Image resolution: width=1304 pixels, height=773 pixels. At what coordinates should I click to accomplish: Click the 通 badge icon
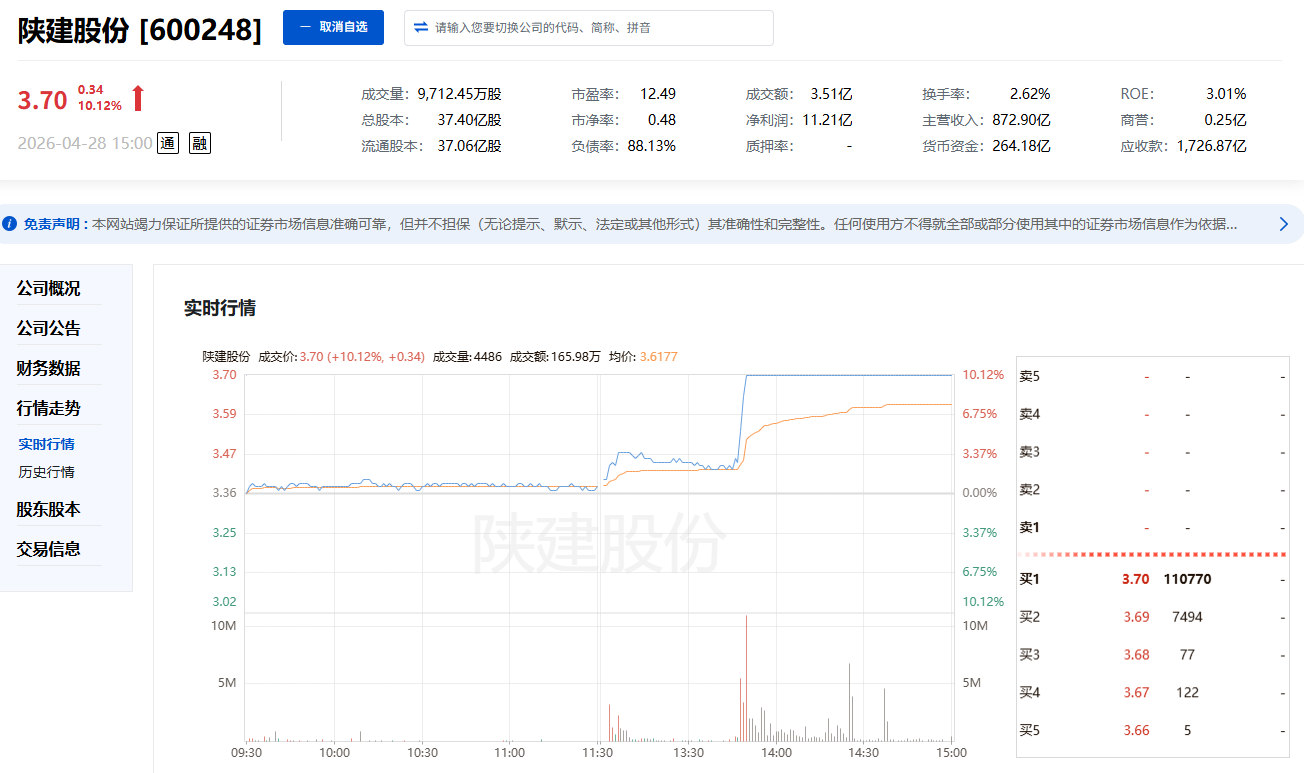click(168, 143)
